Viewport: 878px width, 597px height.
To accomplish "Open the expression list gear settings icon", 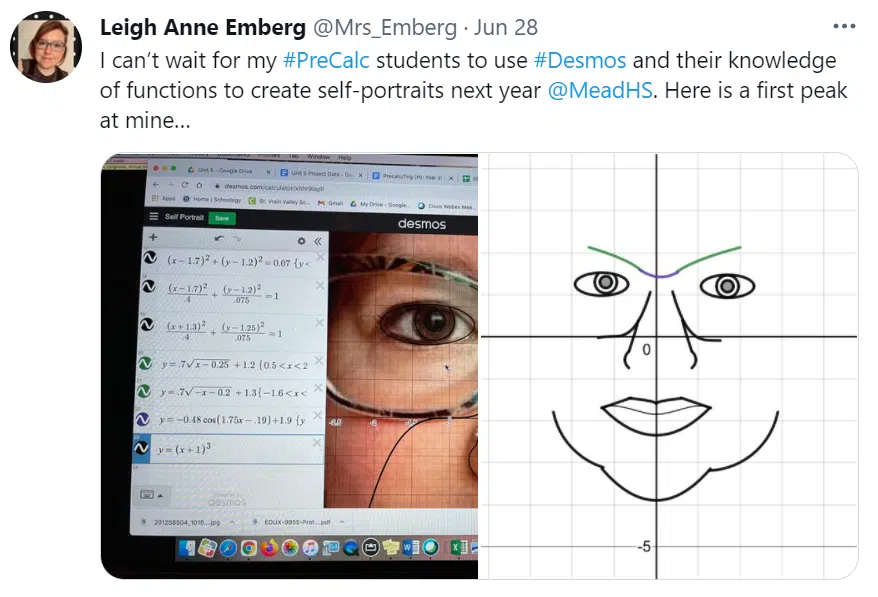I will [x=301, y=241].
